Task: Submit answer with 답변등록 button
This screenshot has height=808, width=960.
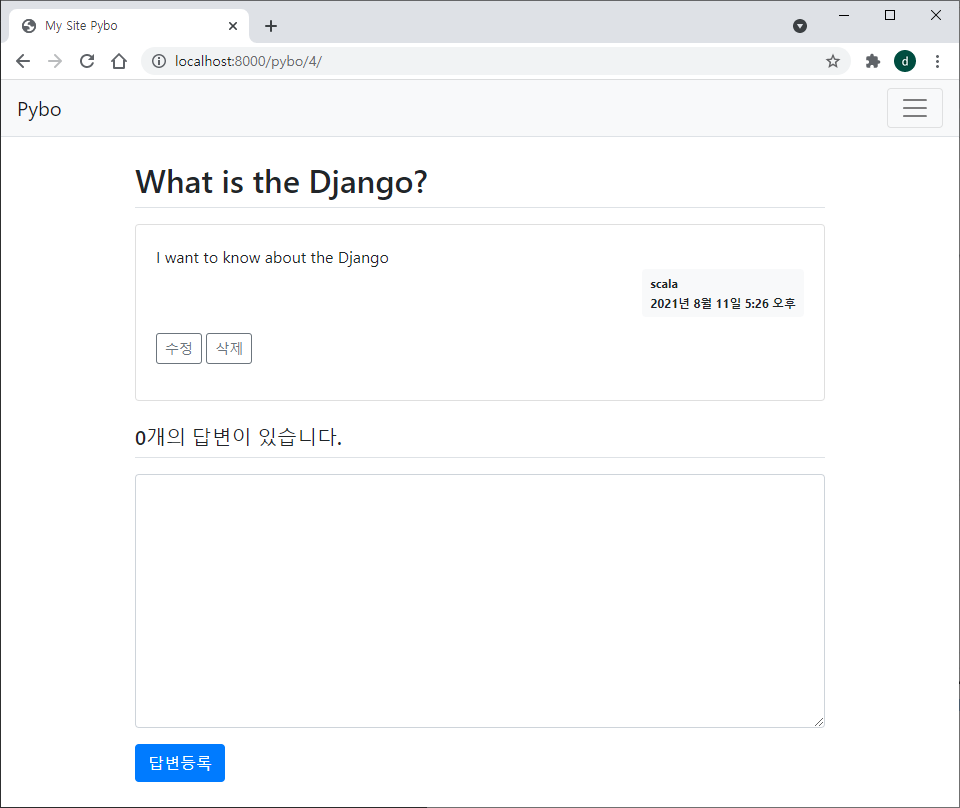Action: coord(180,763)
